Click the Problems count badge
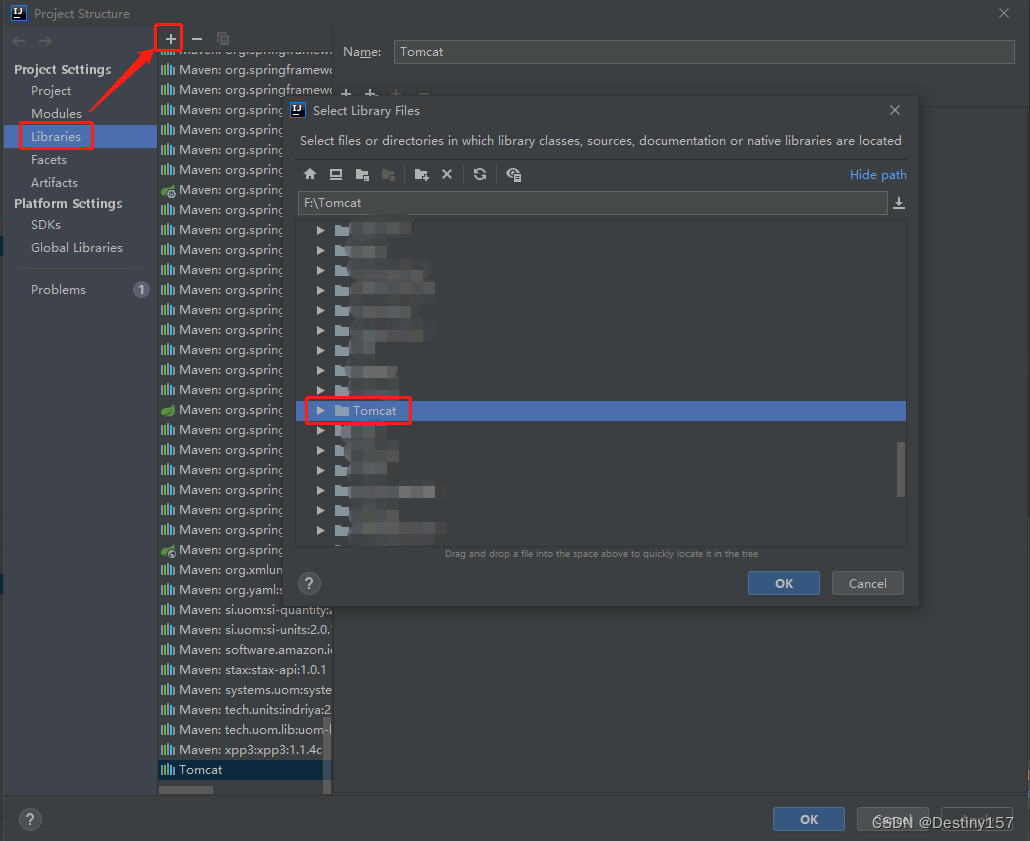The width and height of the screenshot is (1030, 841). pyautogui.click(x=141, y=290)
